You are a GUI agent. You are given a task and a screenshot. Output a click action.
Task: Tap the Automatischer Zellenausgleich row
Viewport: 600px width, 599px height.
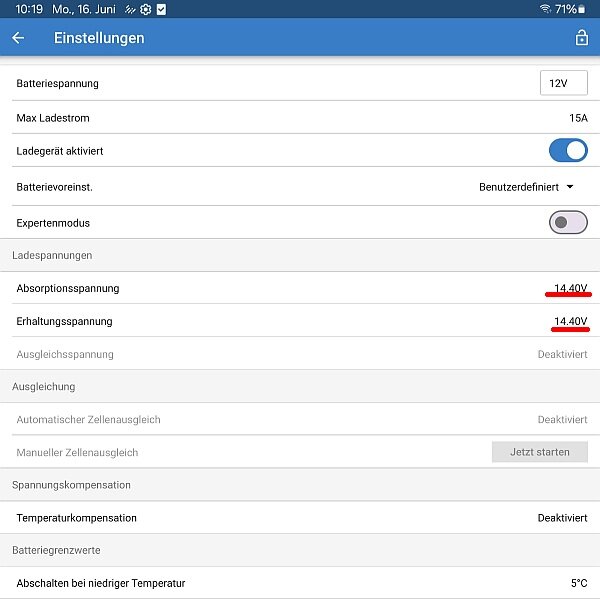click(300, 419)
